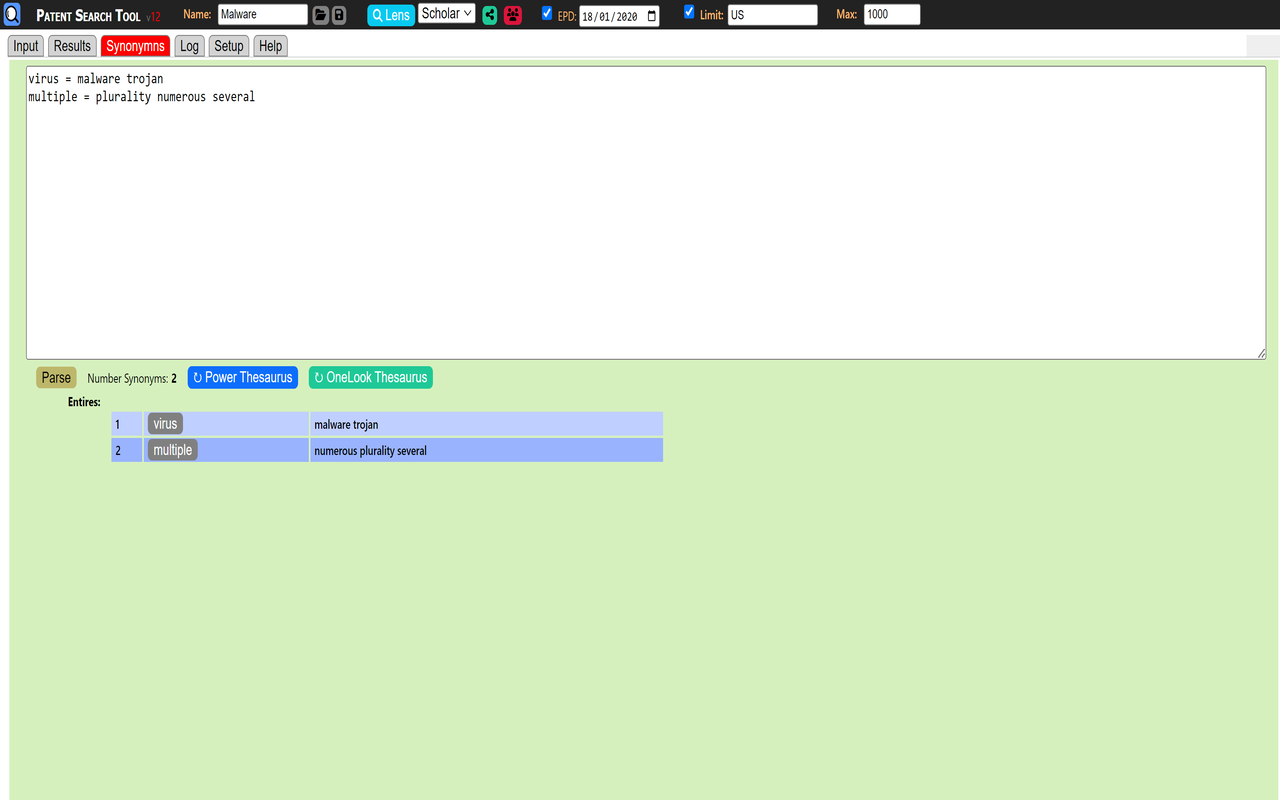This screenshot has height=800, width=1280.
Task: Click the Patent Search Tool logo icon
Action: pyautogui.click(x=12, y=15)
